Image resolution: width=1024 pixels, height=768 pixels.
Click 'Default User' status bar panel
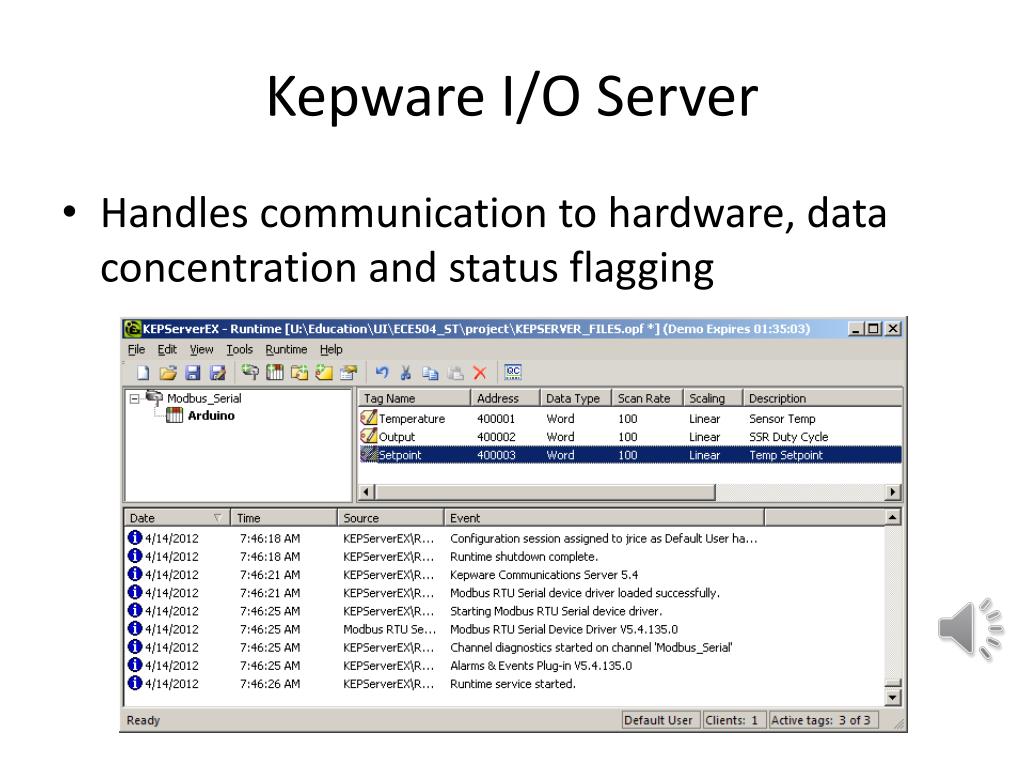(661, 720)
